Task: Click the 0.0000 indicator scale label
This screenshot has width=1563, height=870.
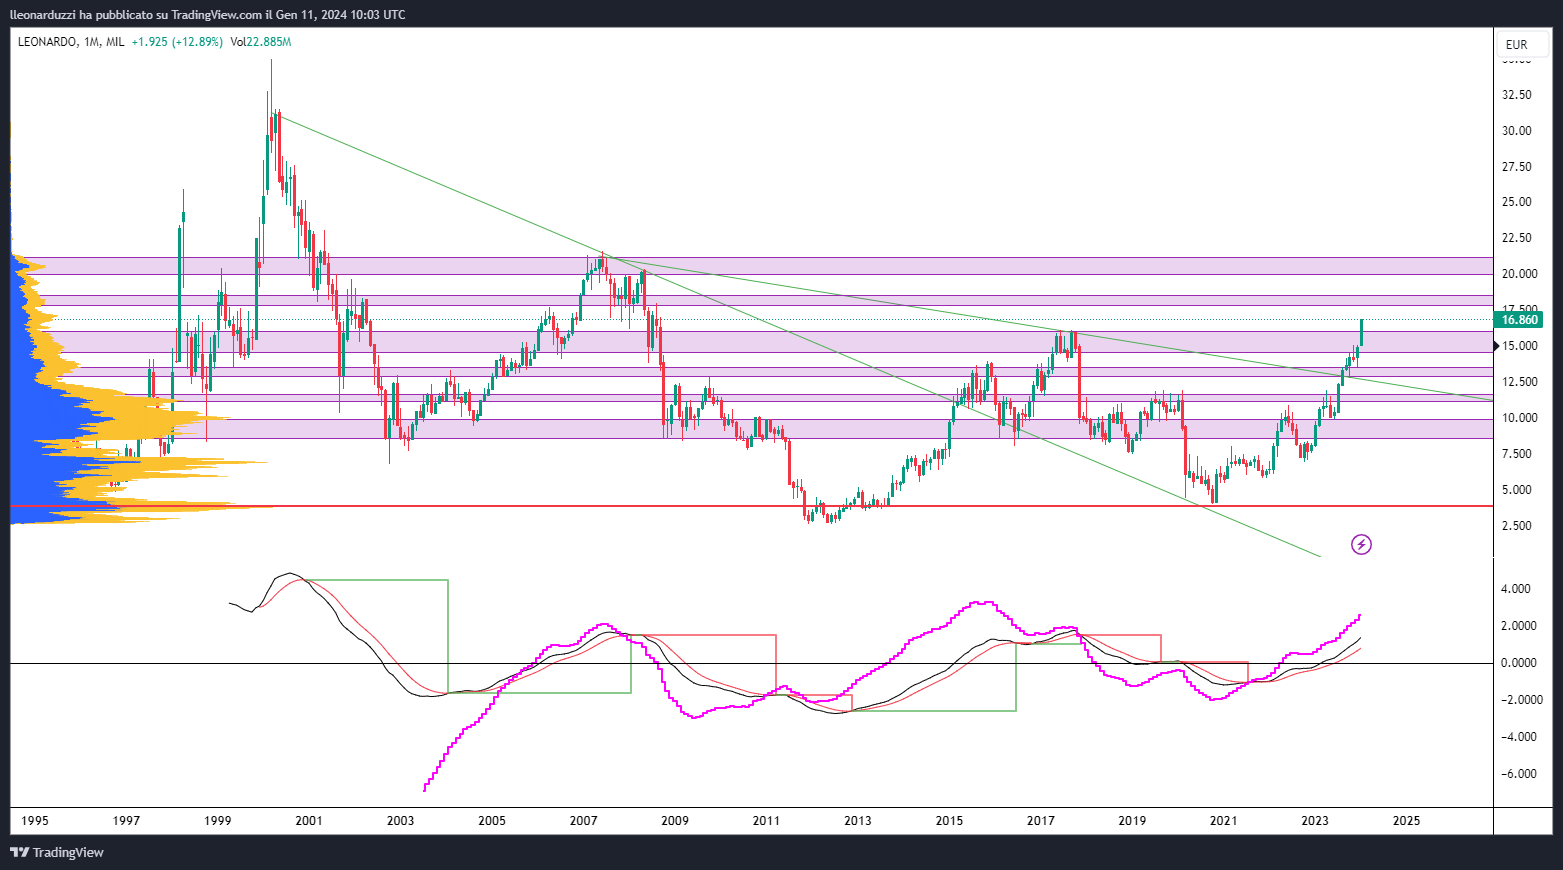Action: click(x=1518, y=663)
